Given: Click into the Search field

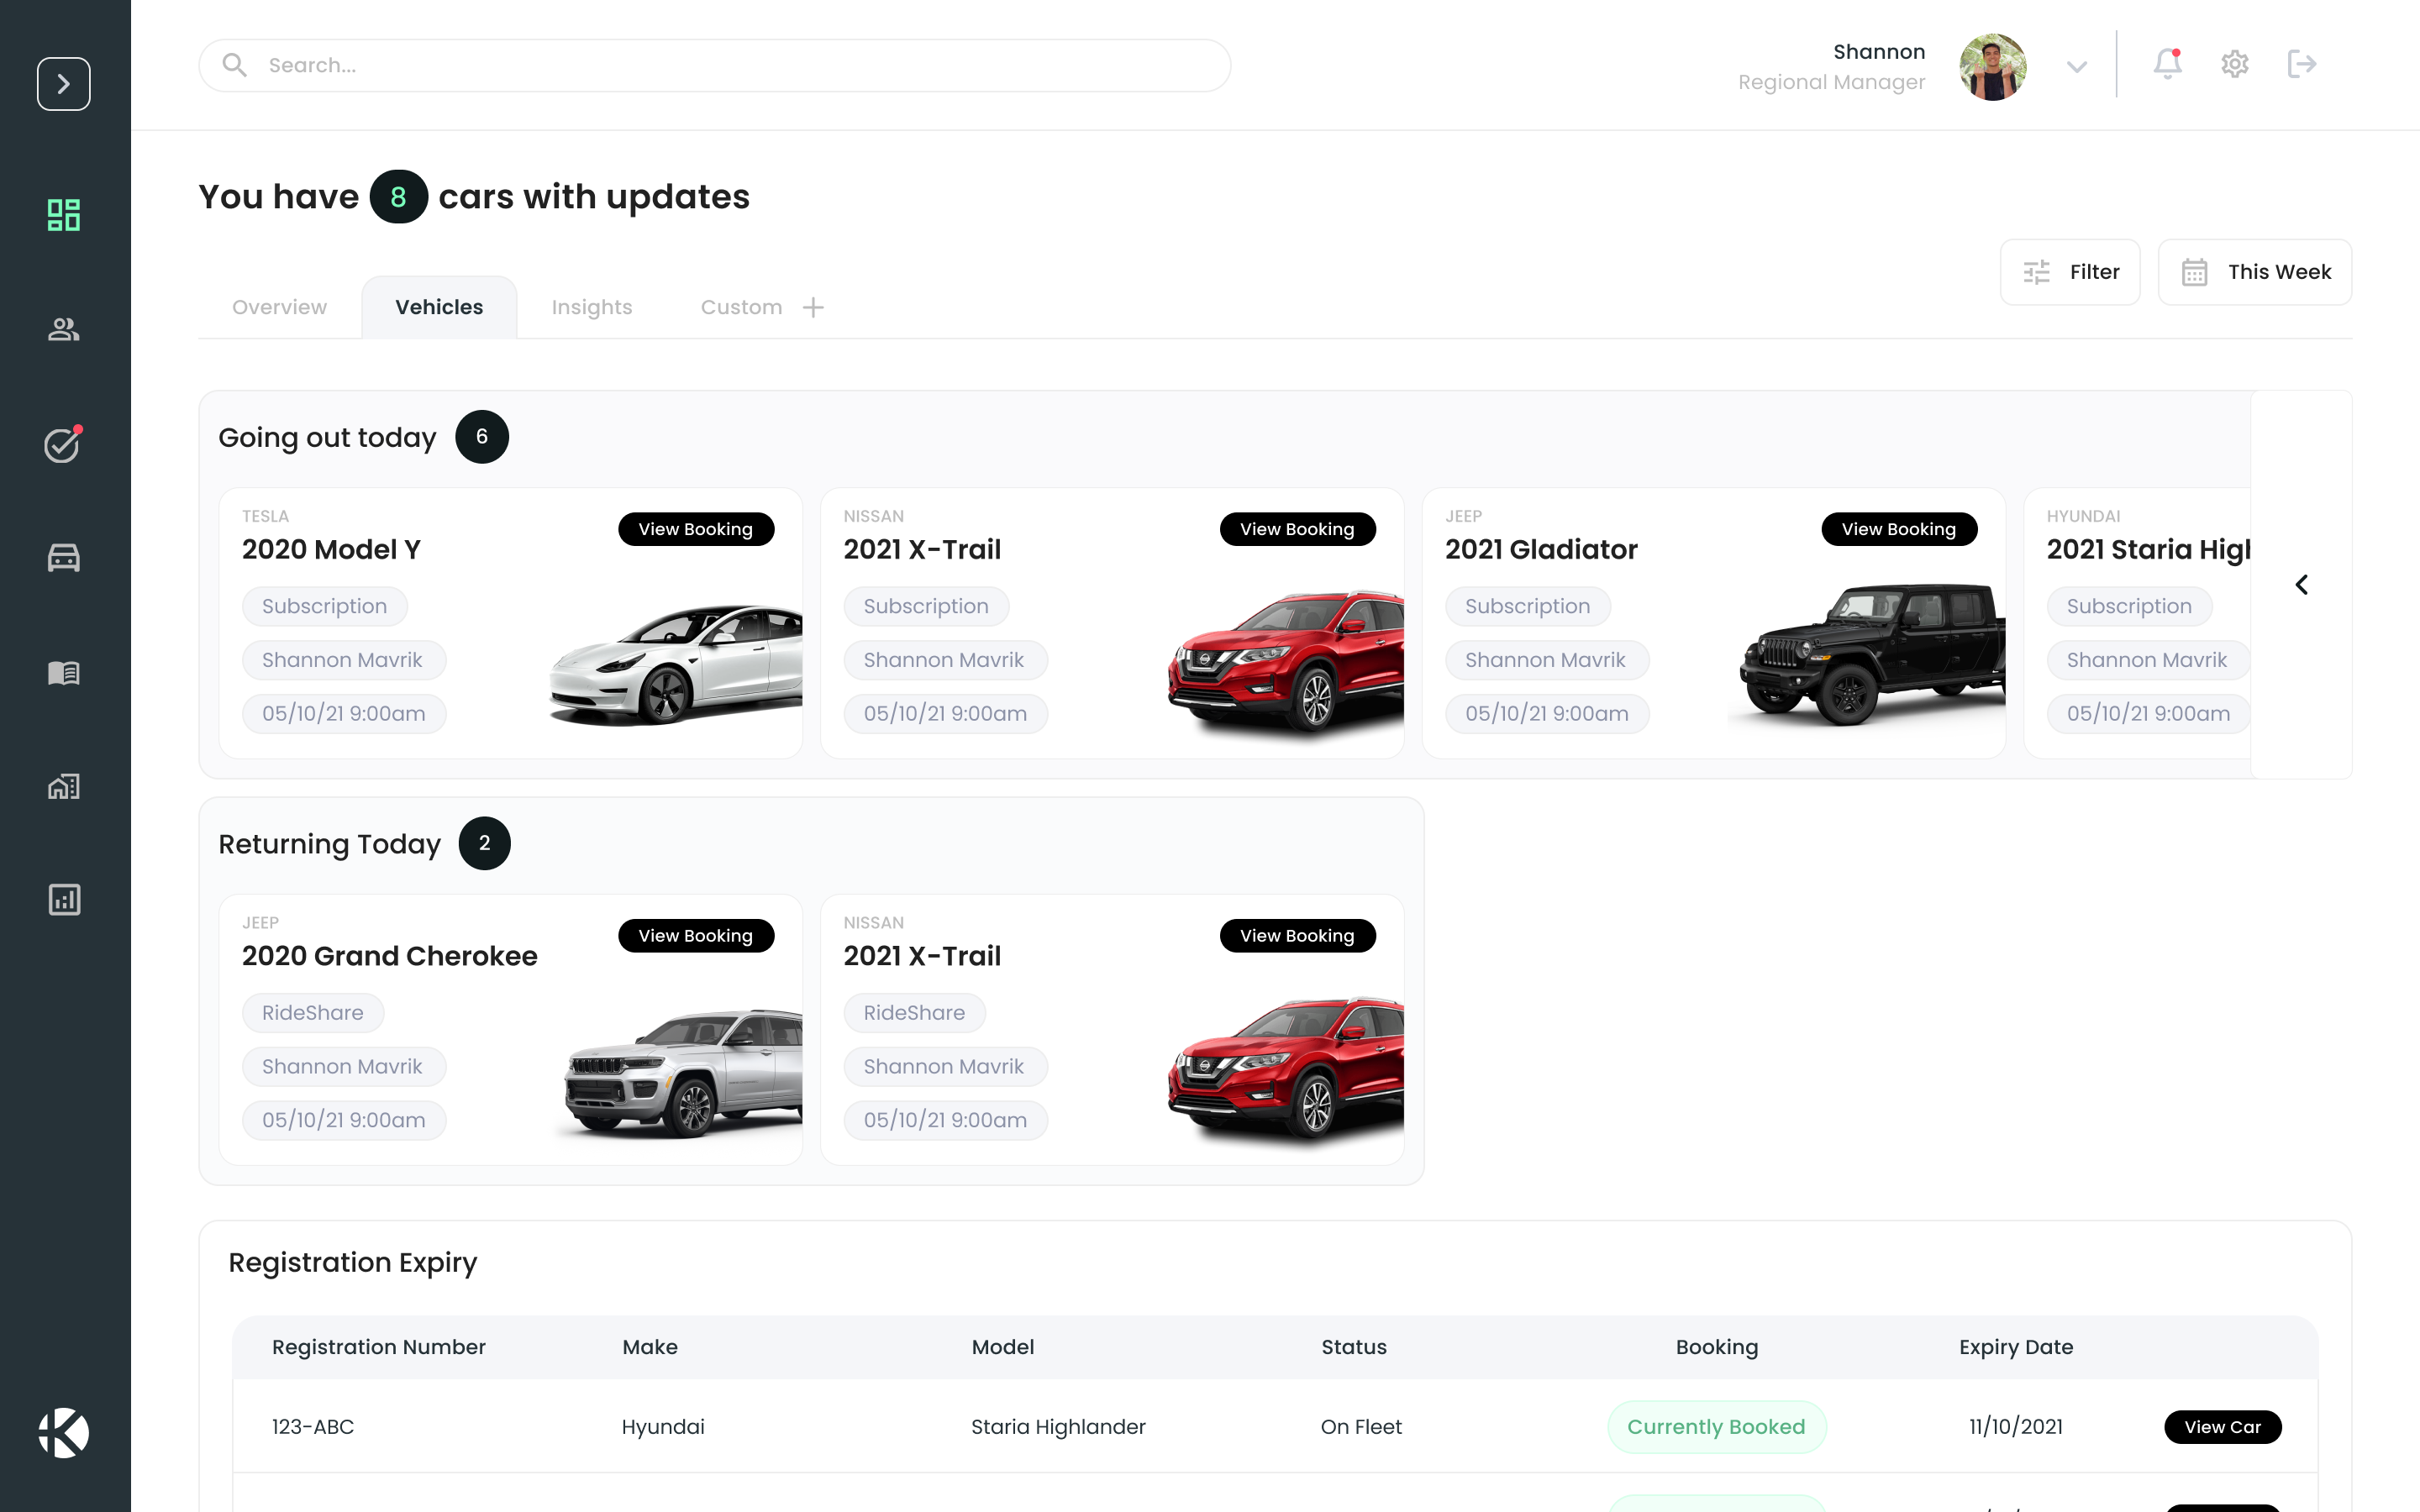Looking at the screenshot, I should click(714, 66).
